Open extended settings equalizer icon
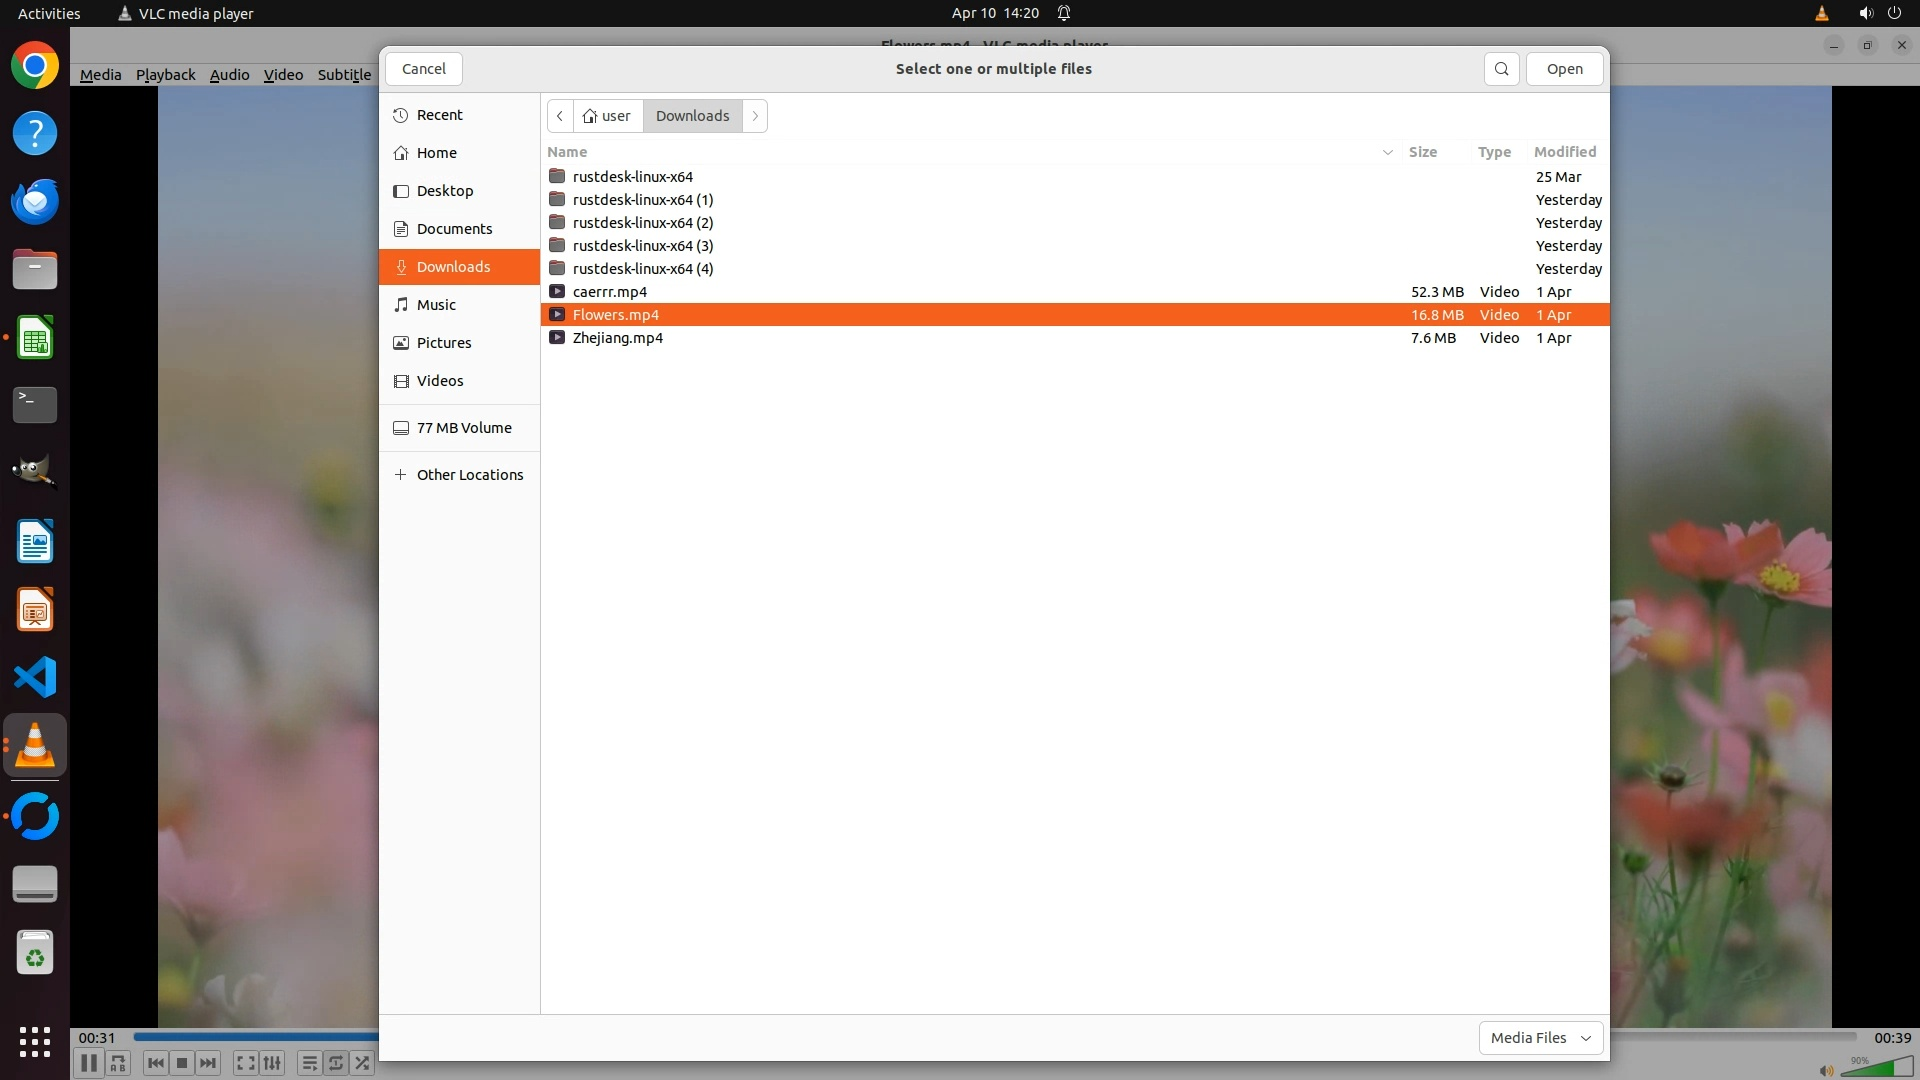 (x=272, y=1063)
